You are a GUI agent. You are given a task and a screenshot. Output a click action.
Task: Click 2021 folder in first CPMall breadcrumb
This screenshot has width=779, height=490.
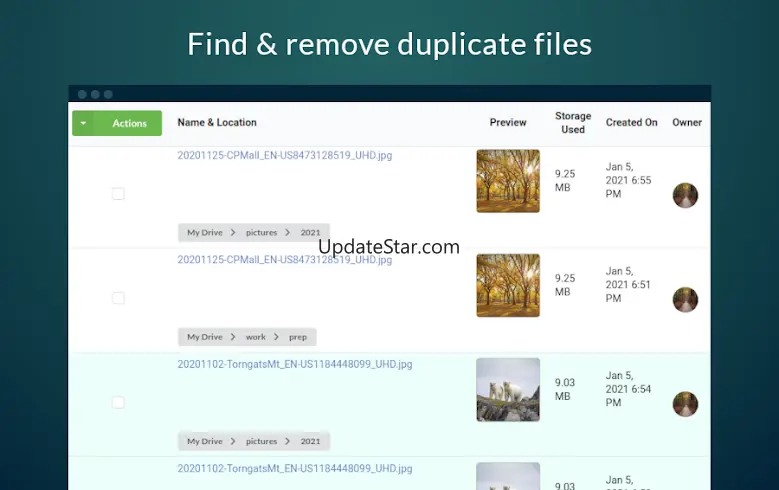click(310, 233)
